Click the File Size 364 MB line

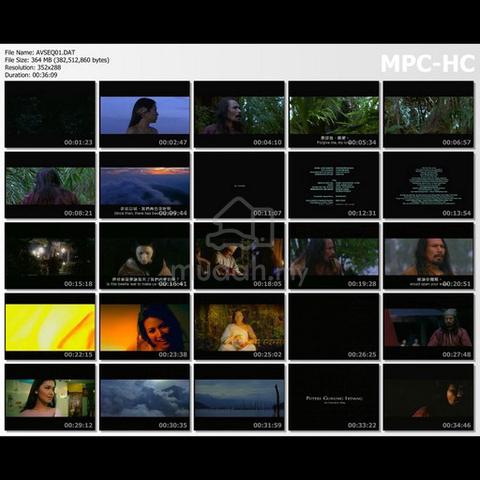click(x=57, y=60)
